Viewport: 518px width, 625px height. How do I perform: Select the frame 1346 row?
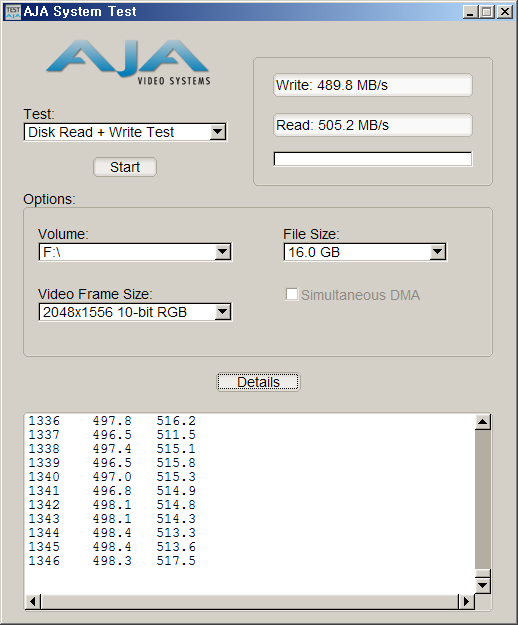(112, 561)
